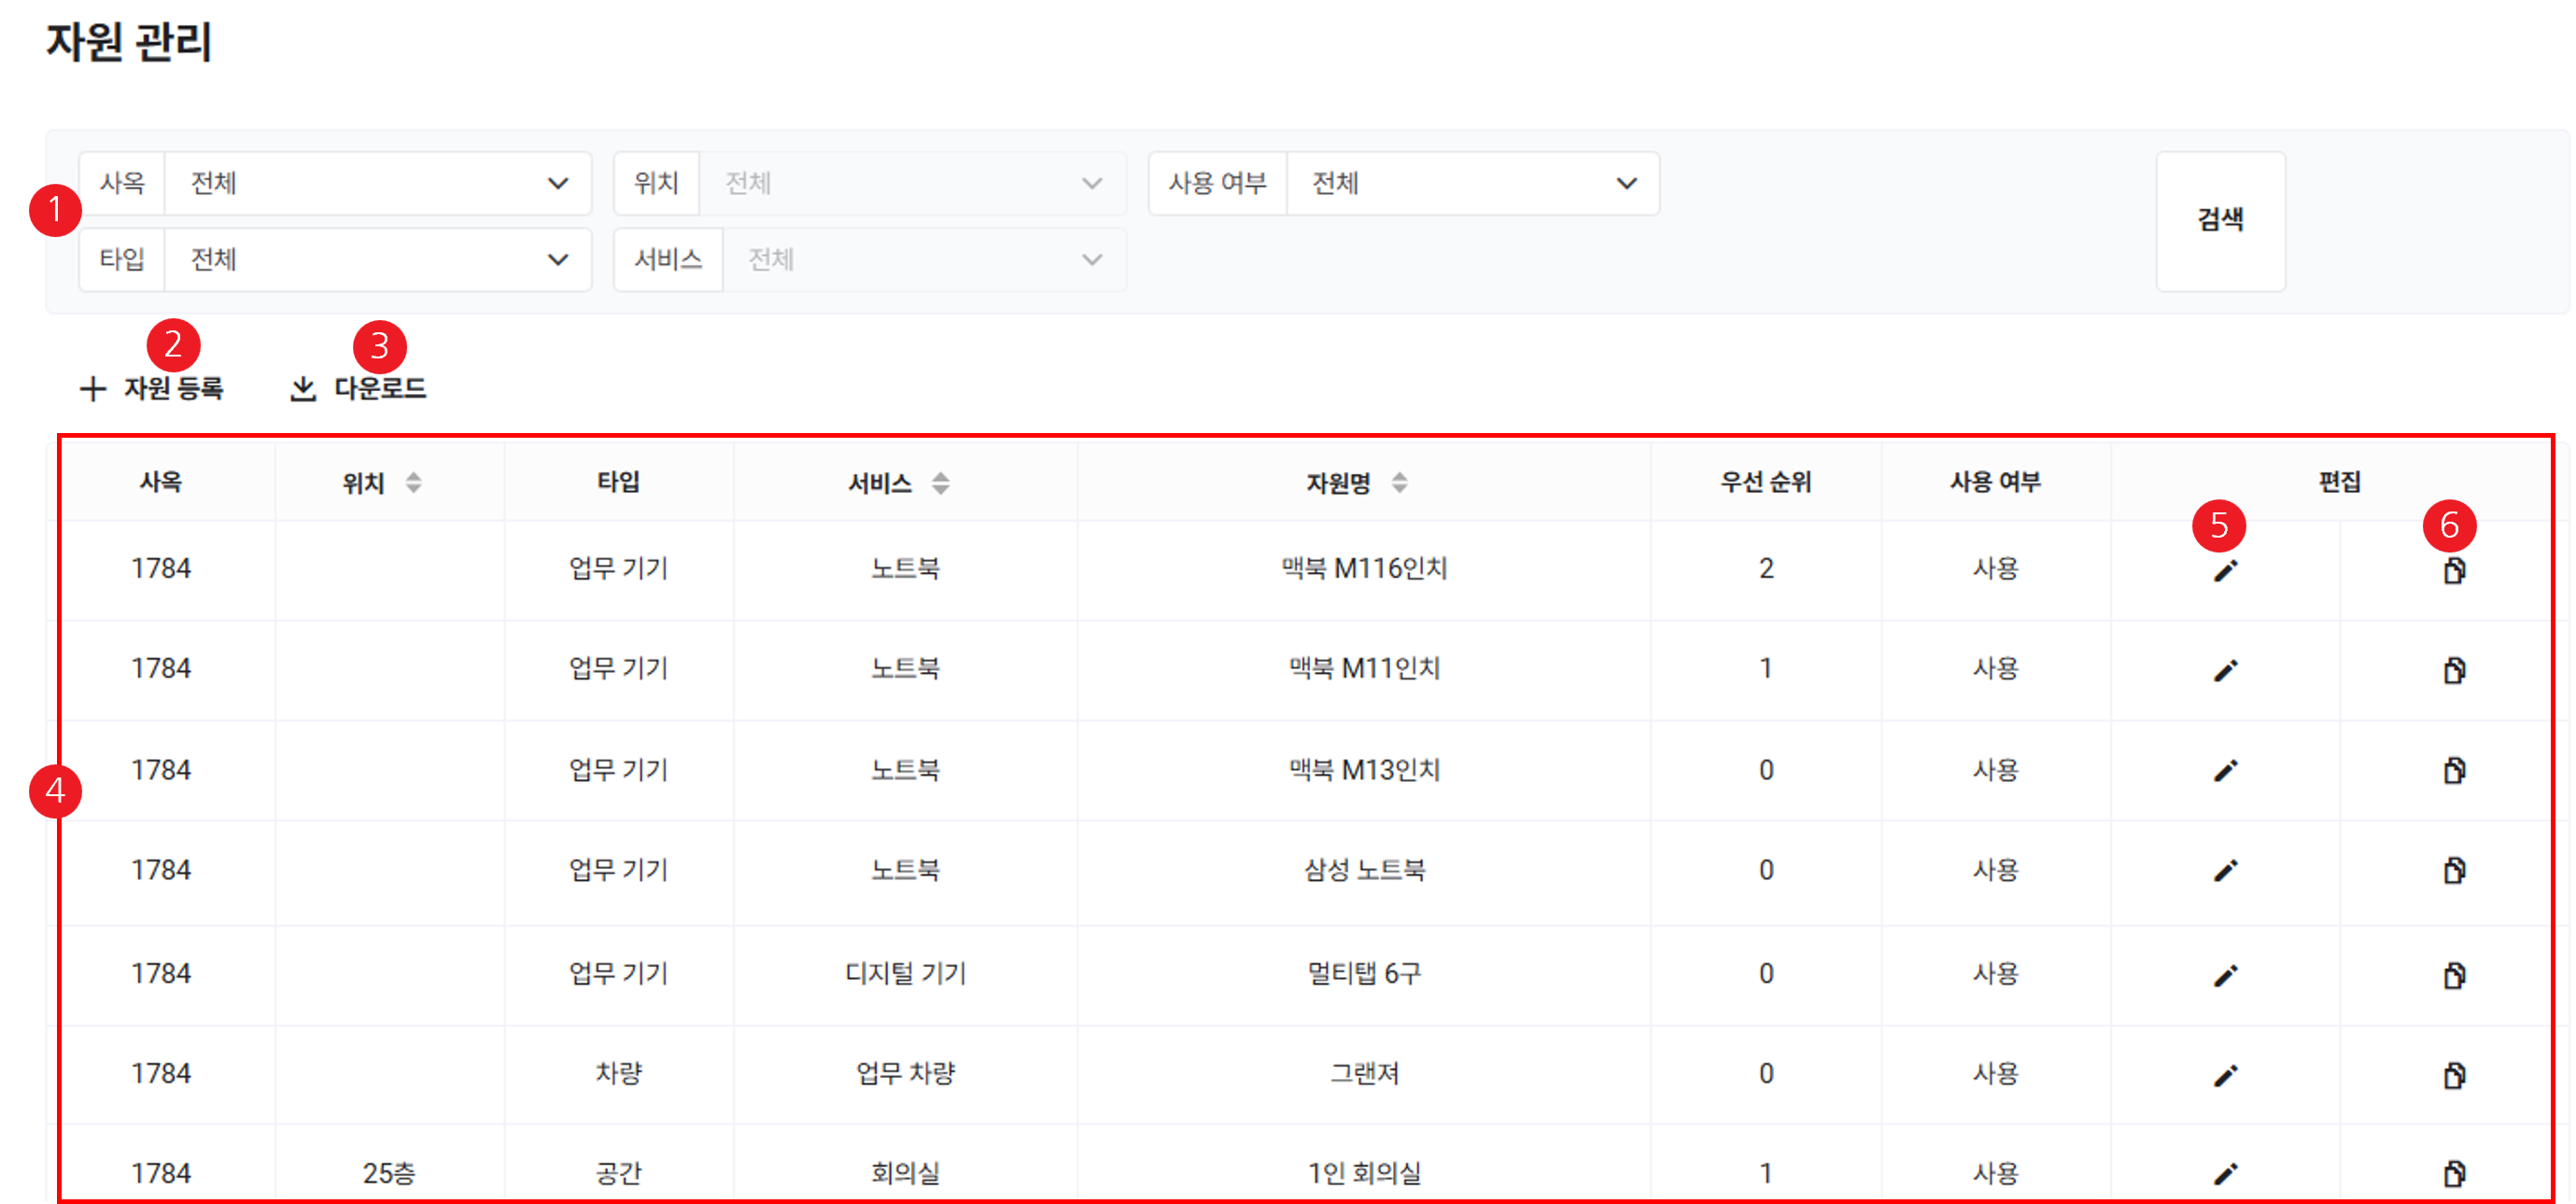
Task: Click the copy icon for 맥북 M11인치 row
Action: pos(2454,670)
